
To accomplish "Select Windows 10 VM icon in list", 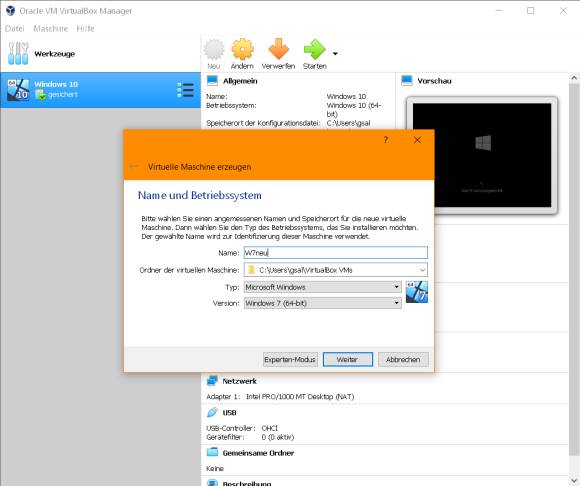I will 18,90.
